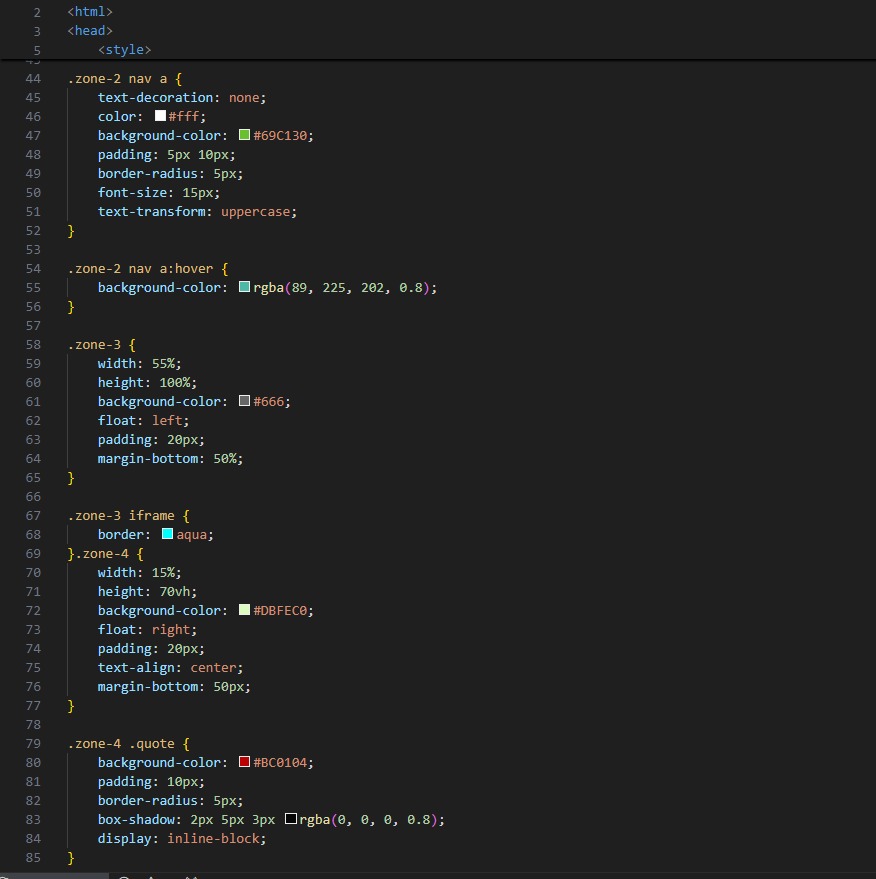Viewport: 876px width, 879px height.
Task: Click the closing brace on line 85
Action: [71, 858]
